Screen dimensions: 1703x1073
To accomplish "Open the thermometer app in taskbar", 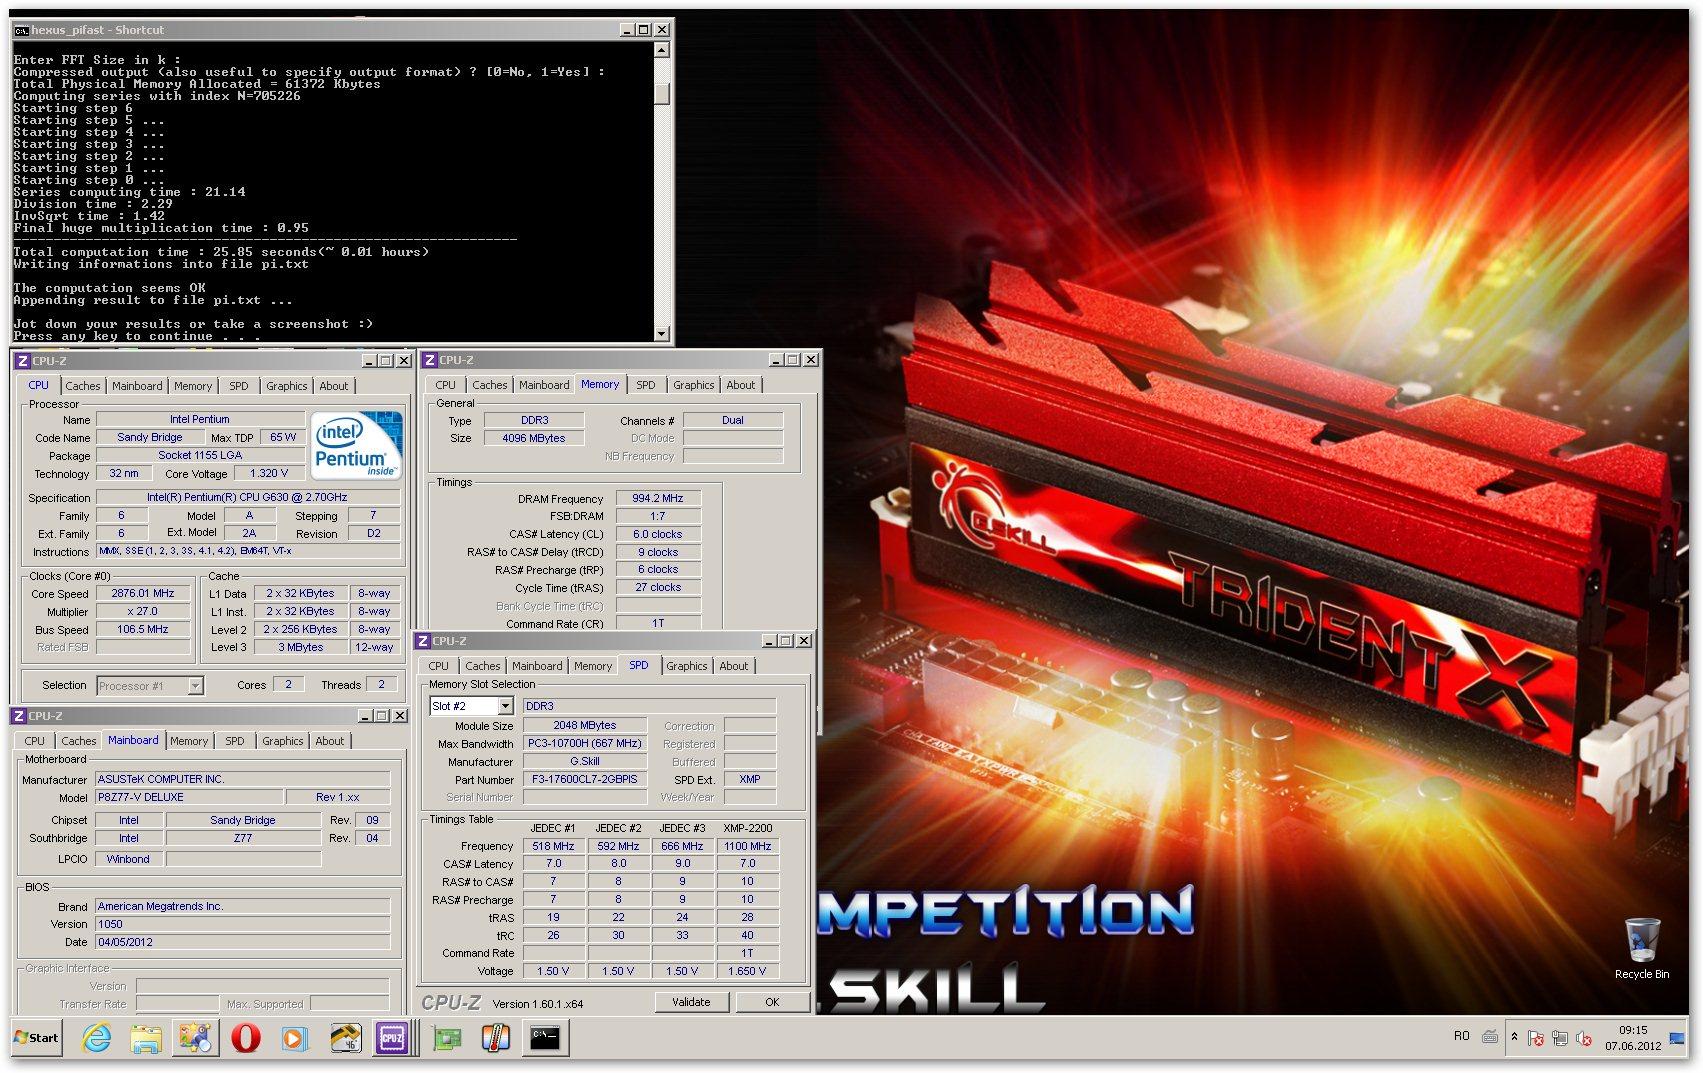I will click(496, 1038).
